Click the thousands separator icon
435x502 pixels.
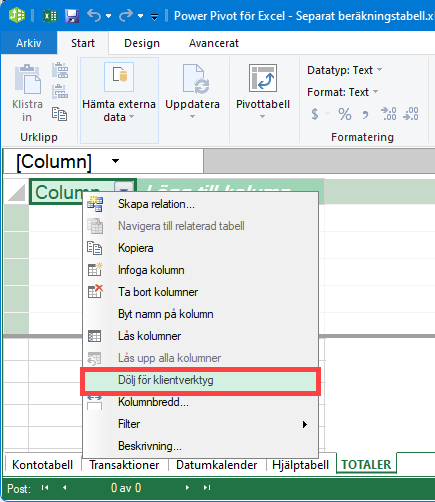[366, 115]
